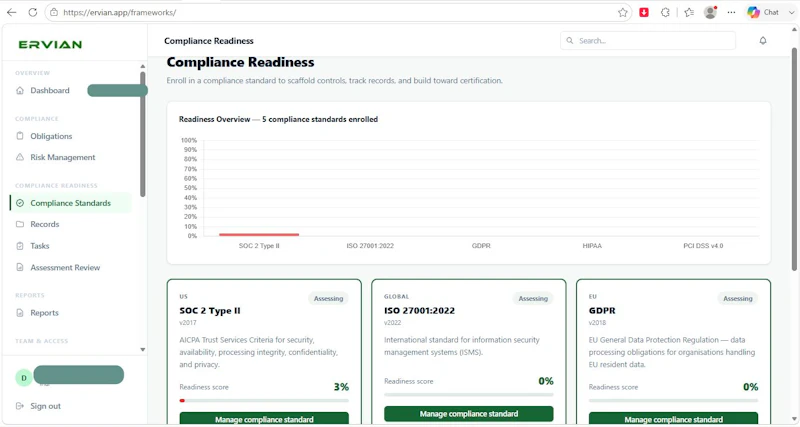Click the browser address bar URL
The height and width of the screenshot is (427, 800).
(119, 12)
